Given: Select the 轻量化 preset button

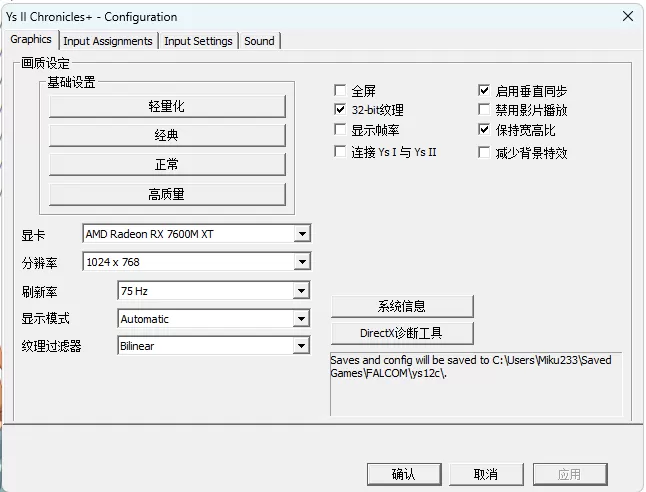Looking at the screenshot, I should [x=167, y=106].
